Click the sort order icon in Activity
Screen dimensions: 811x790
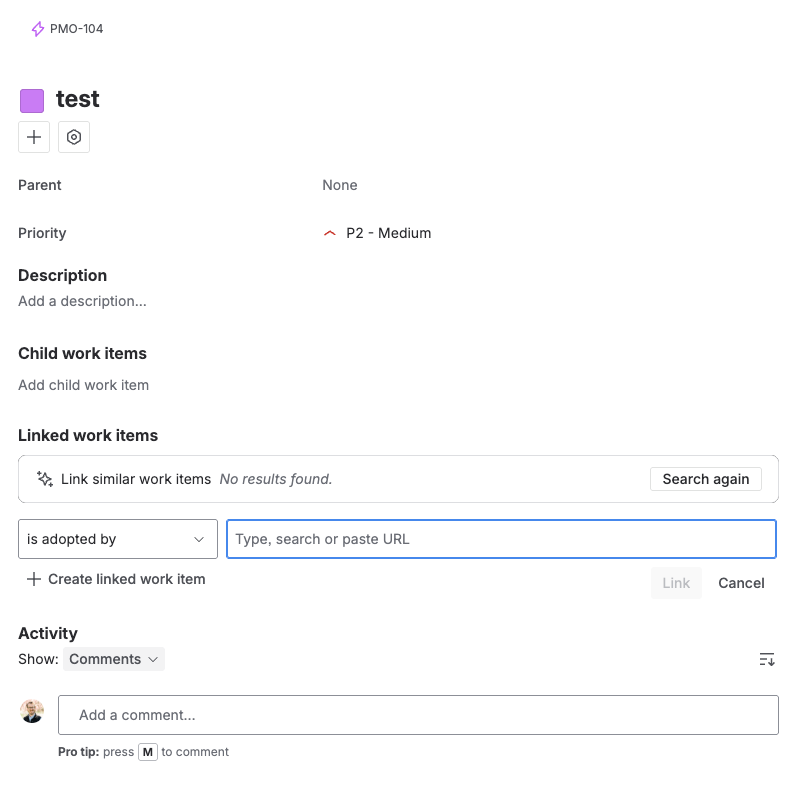pyautogui.click(x=767, y=659)
